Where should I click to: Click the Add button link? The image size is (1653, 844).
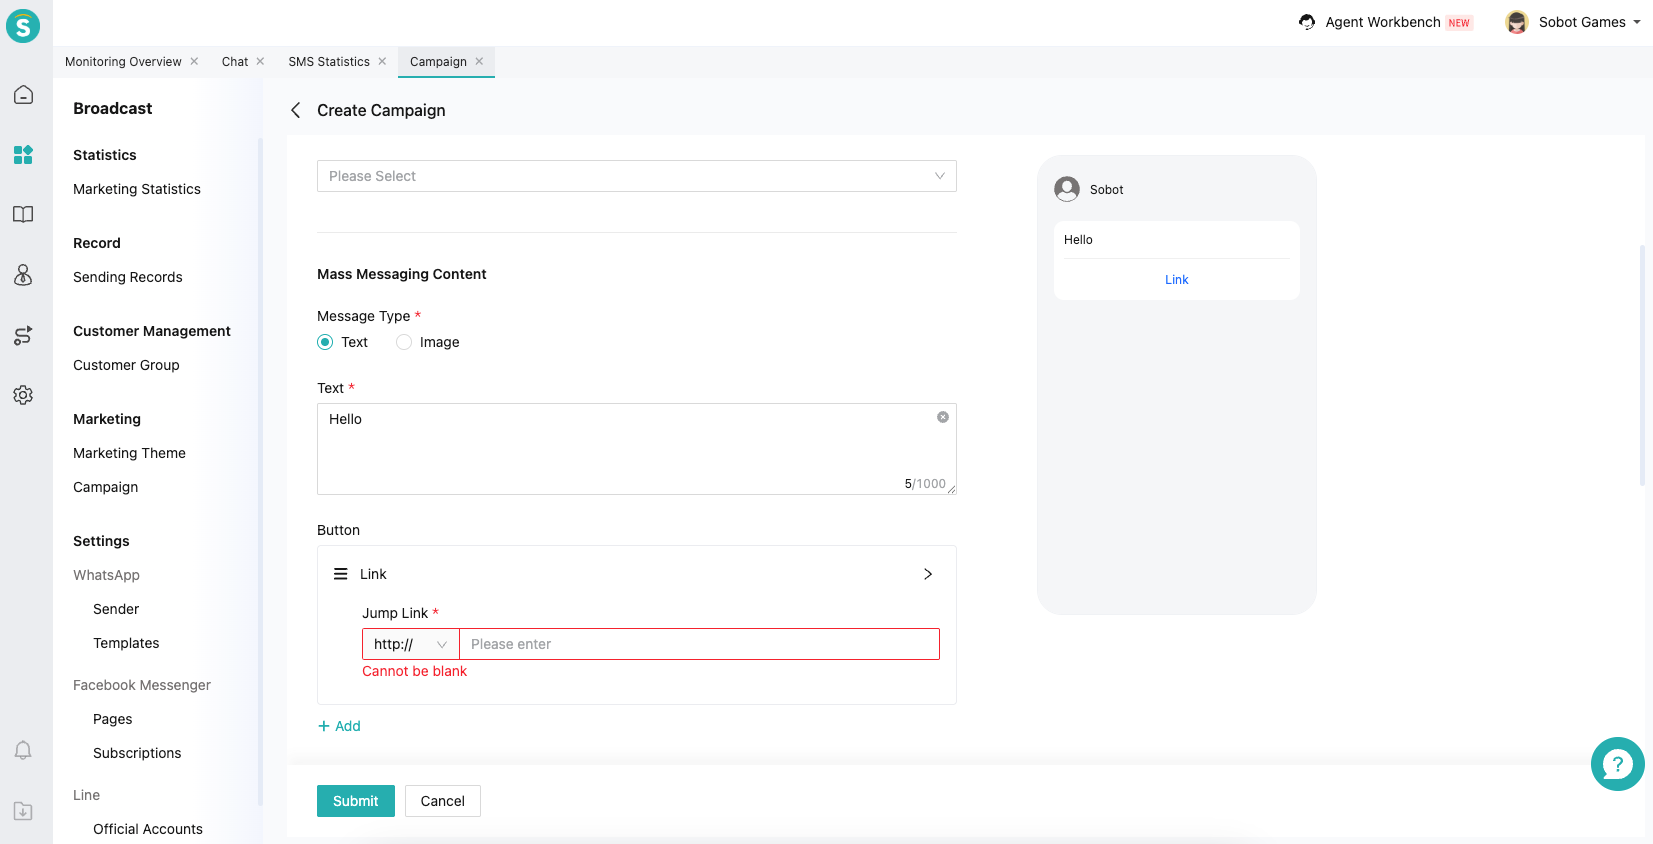click(x=339, y=726)
